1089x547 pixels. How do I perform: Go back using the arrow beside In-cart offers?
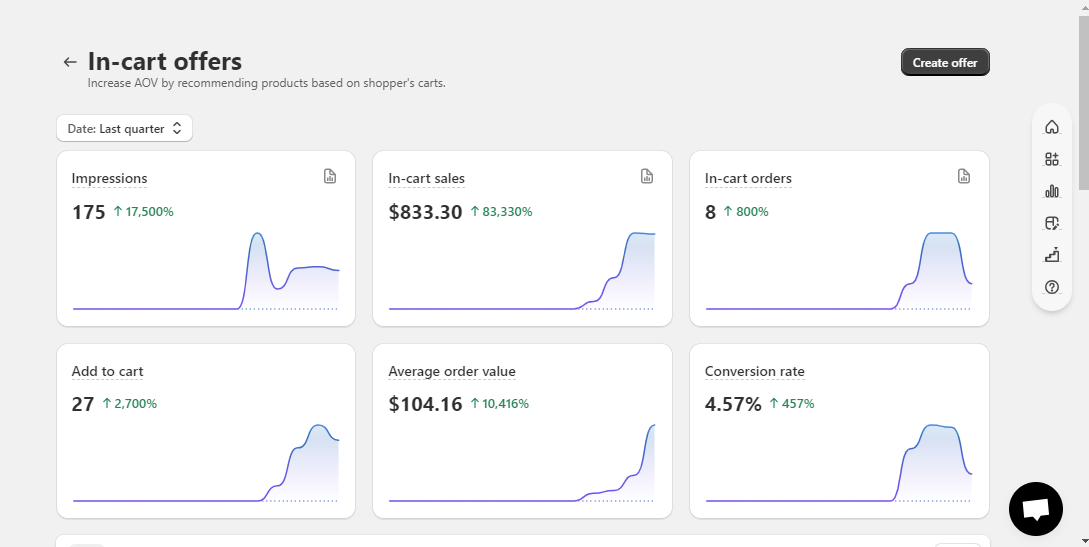pyautogui.click(x=69, y=62)
